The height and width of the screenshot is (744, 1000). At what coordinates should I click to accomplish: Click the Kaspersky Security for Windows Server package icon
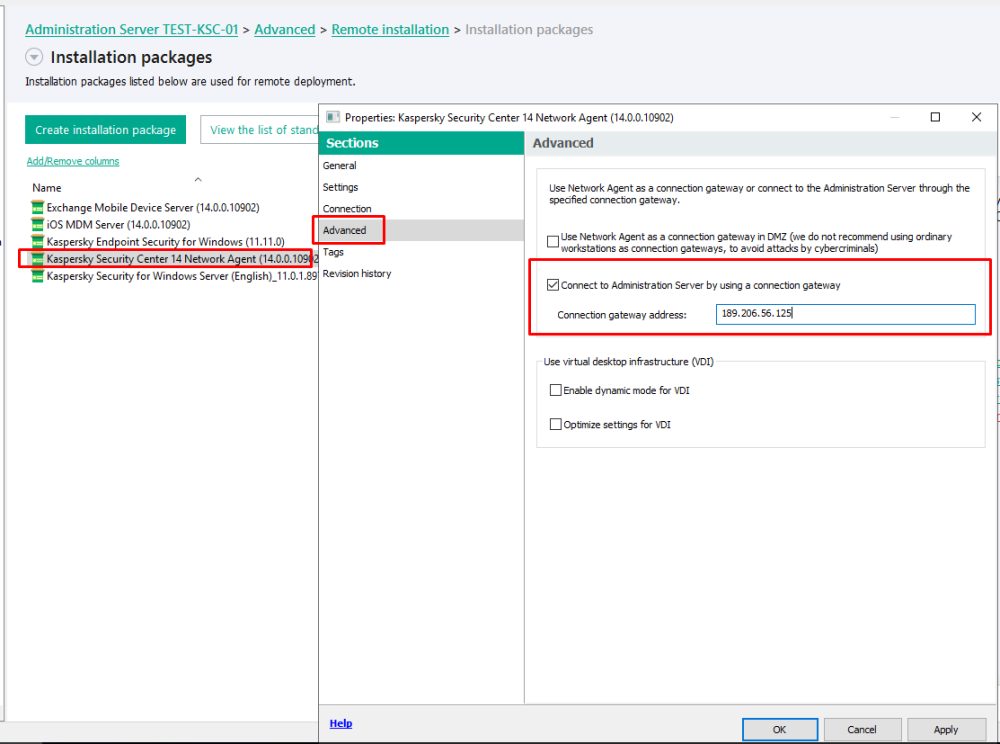click(38, 276)
